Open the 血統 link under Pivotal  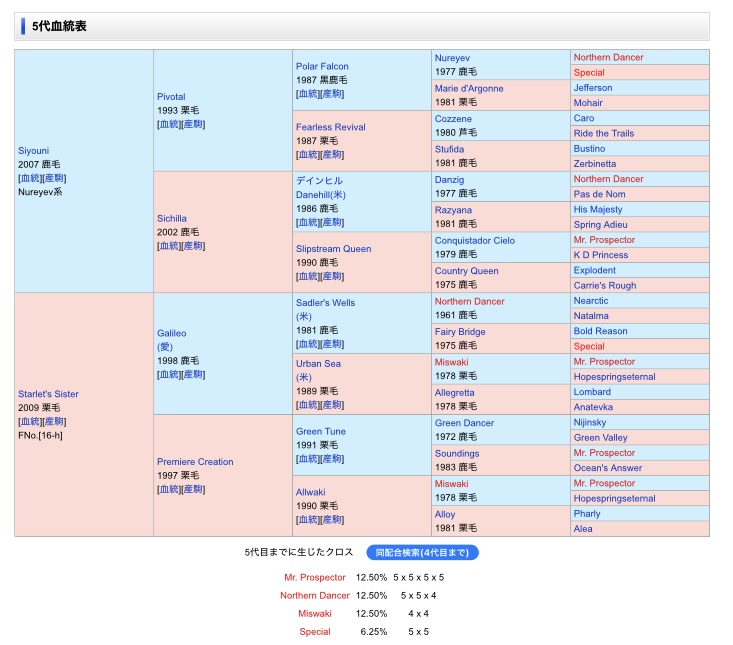tap(168, 125)
